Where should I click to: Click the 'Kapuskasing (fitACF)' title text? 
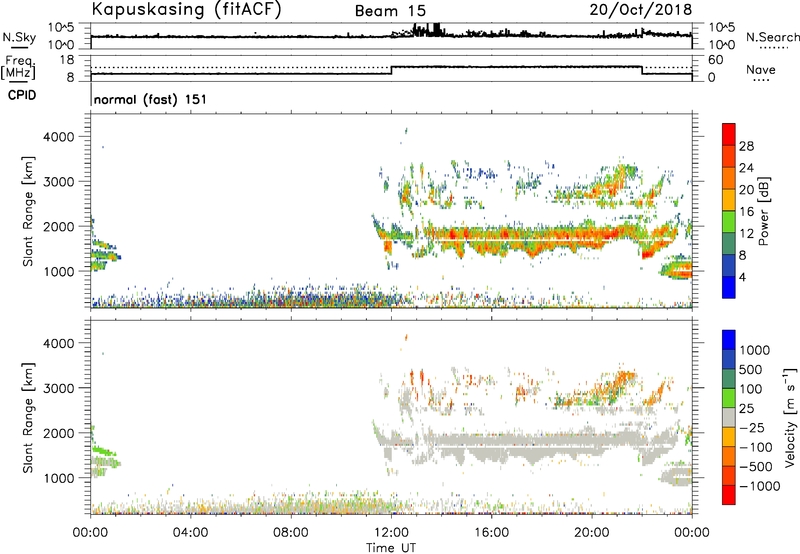coord(186,10)
